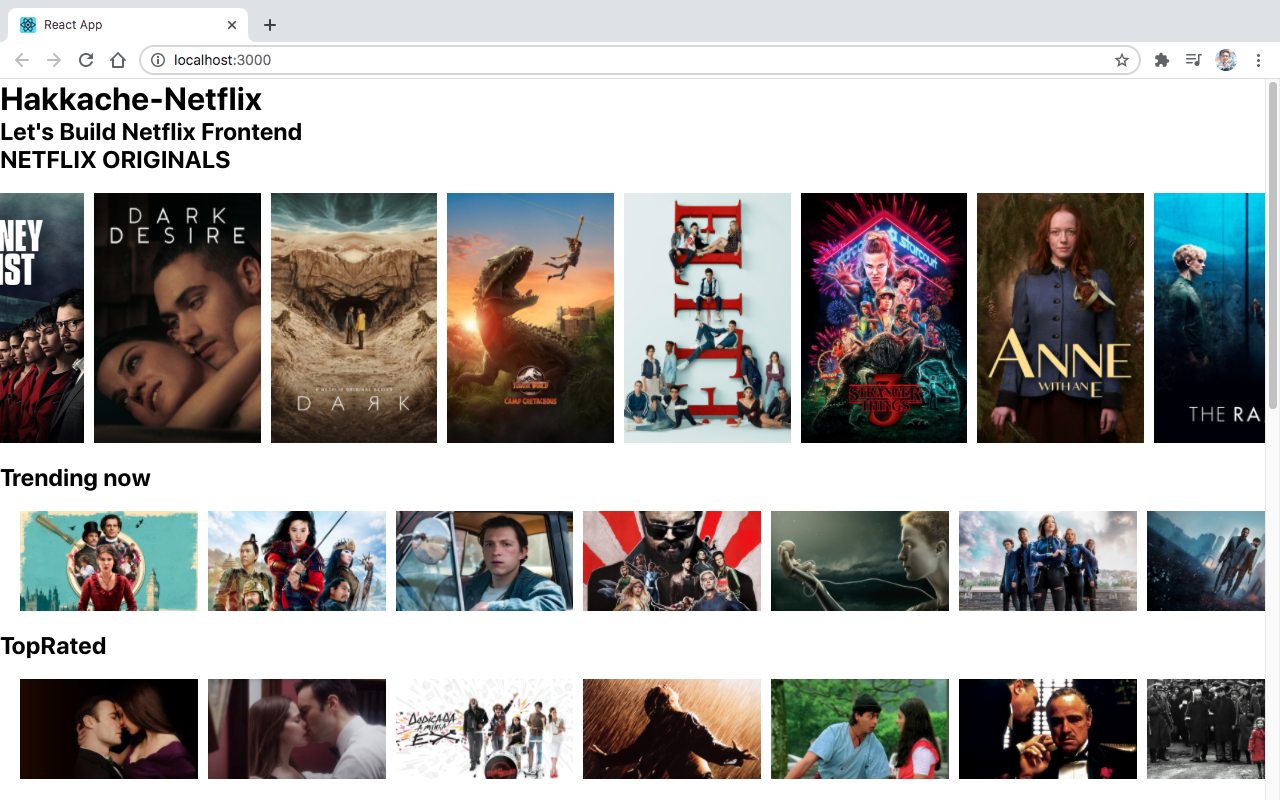The image size is (1280, 800).
Task: Click the browser back arrow
Action: coord(22,60)
